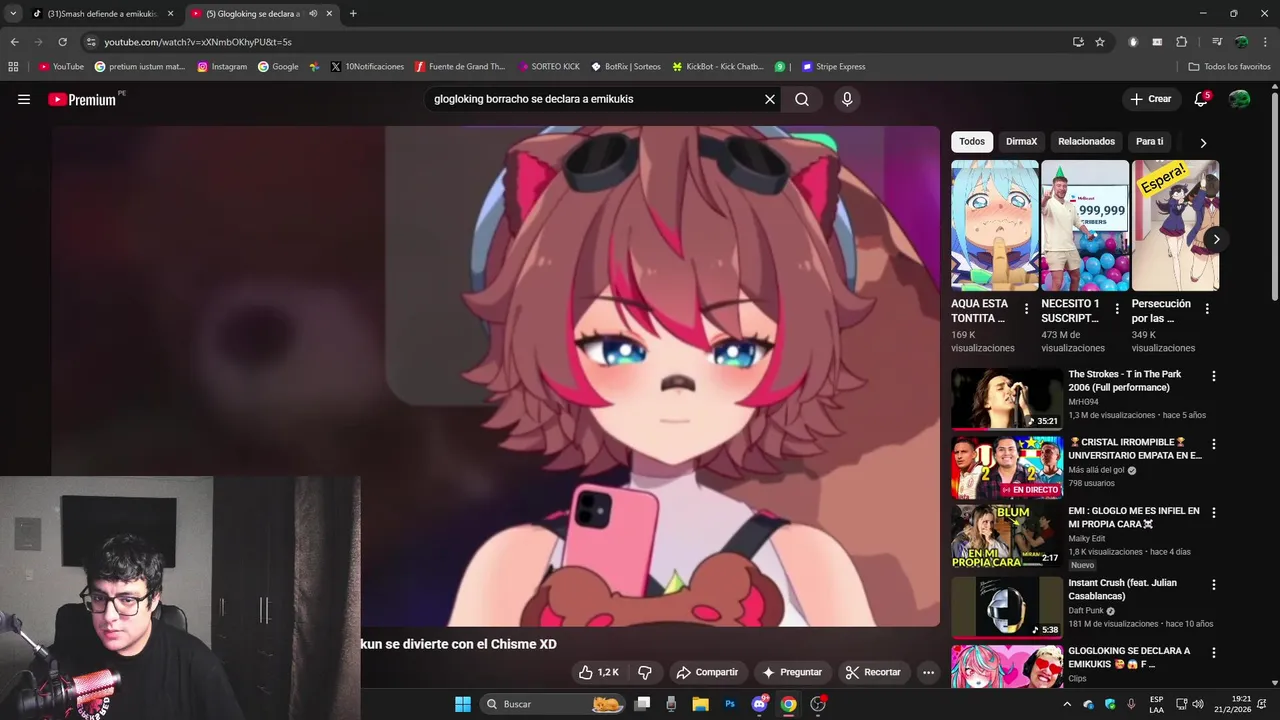Select the Relacionados filter chip
The height and width of the screenshot is (720, 1280).
tap(1086, 141)
